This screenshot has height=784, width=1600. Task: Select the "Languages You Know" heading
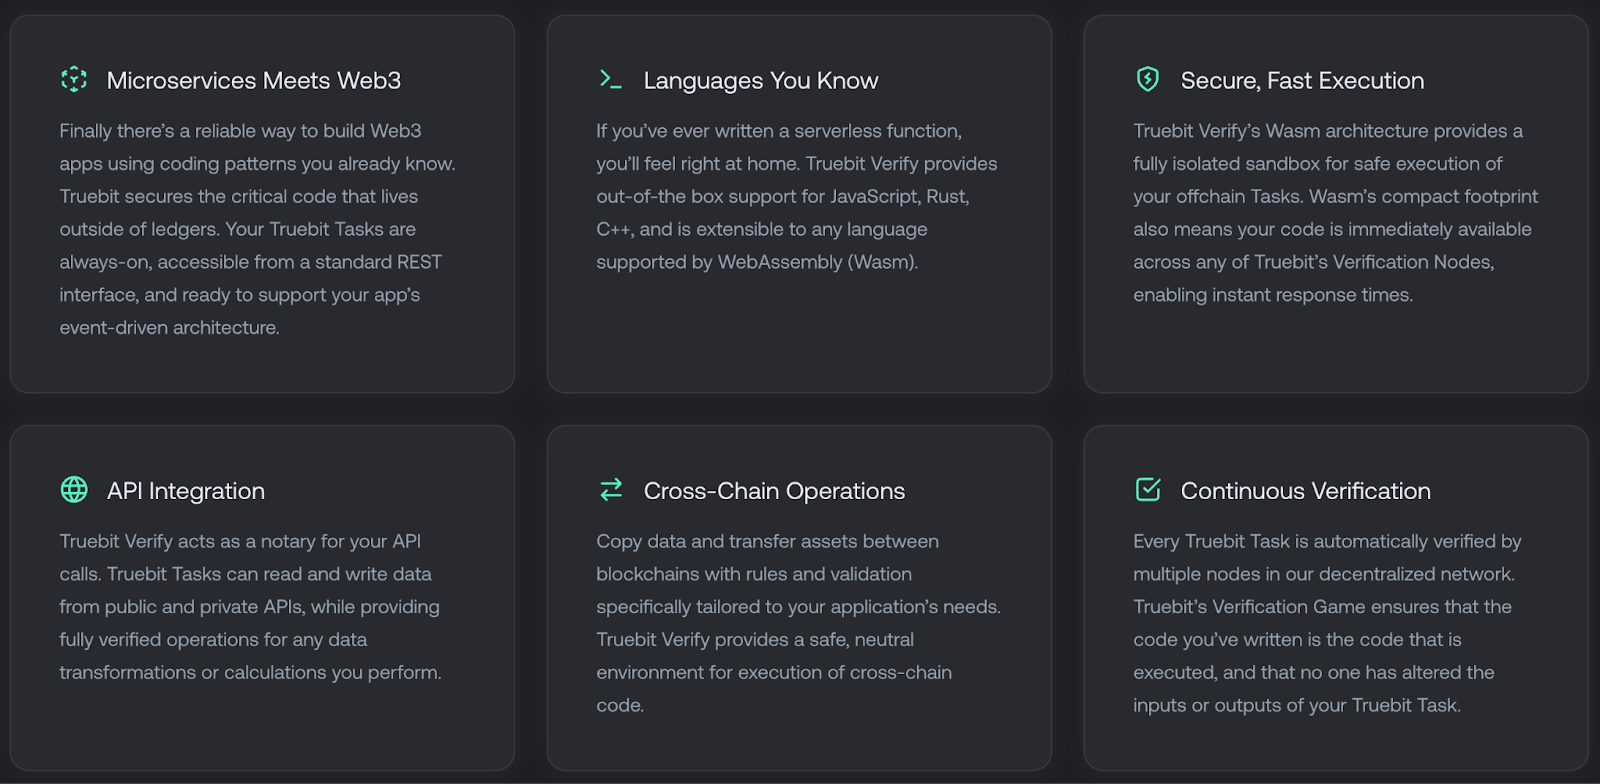pos(761,80)
